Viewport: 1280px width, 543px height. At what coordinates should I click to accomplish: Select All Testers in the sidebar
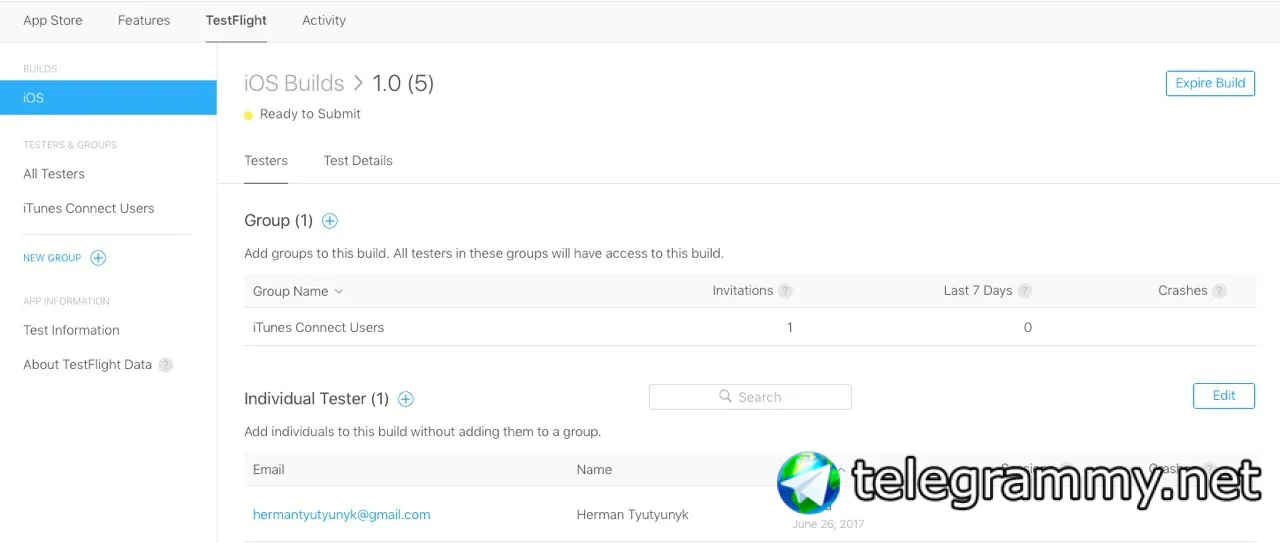(54, 174)
